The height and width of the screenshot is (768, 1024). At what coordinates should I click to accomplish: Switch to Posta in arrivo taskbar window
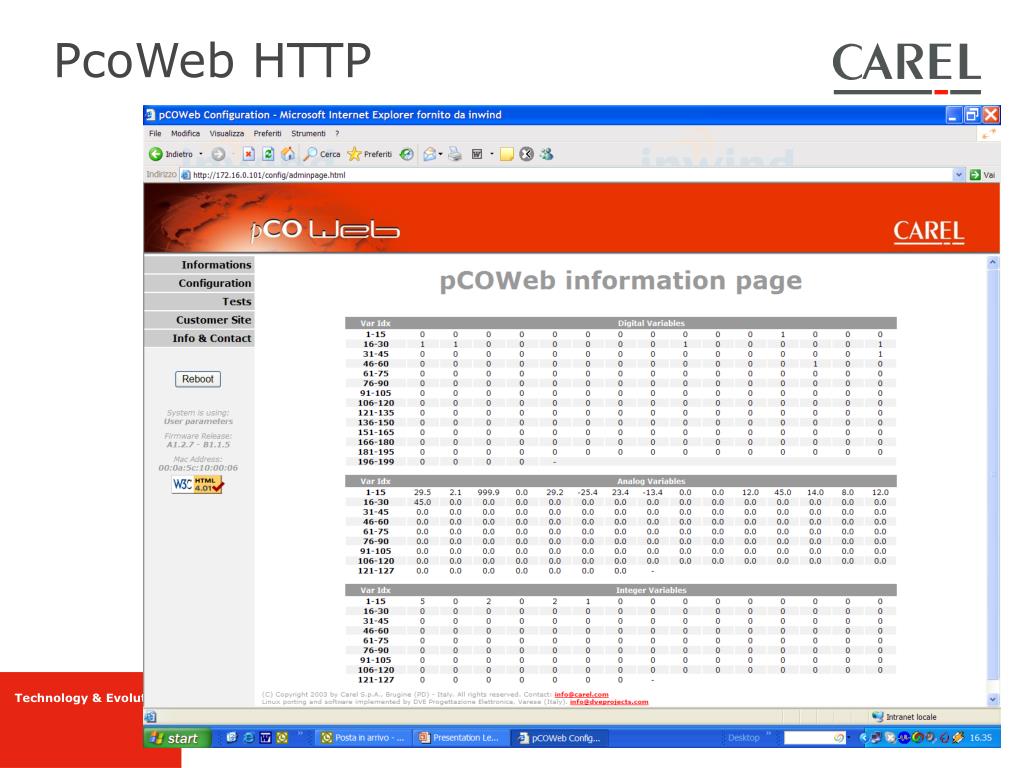363,738
